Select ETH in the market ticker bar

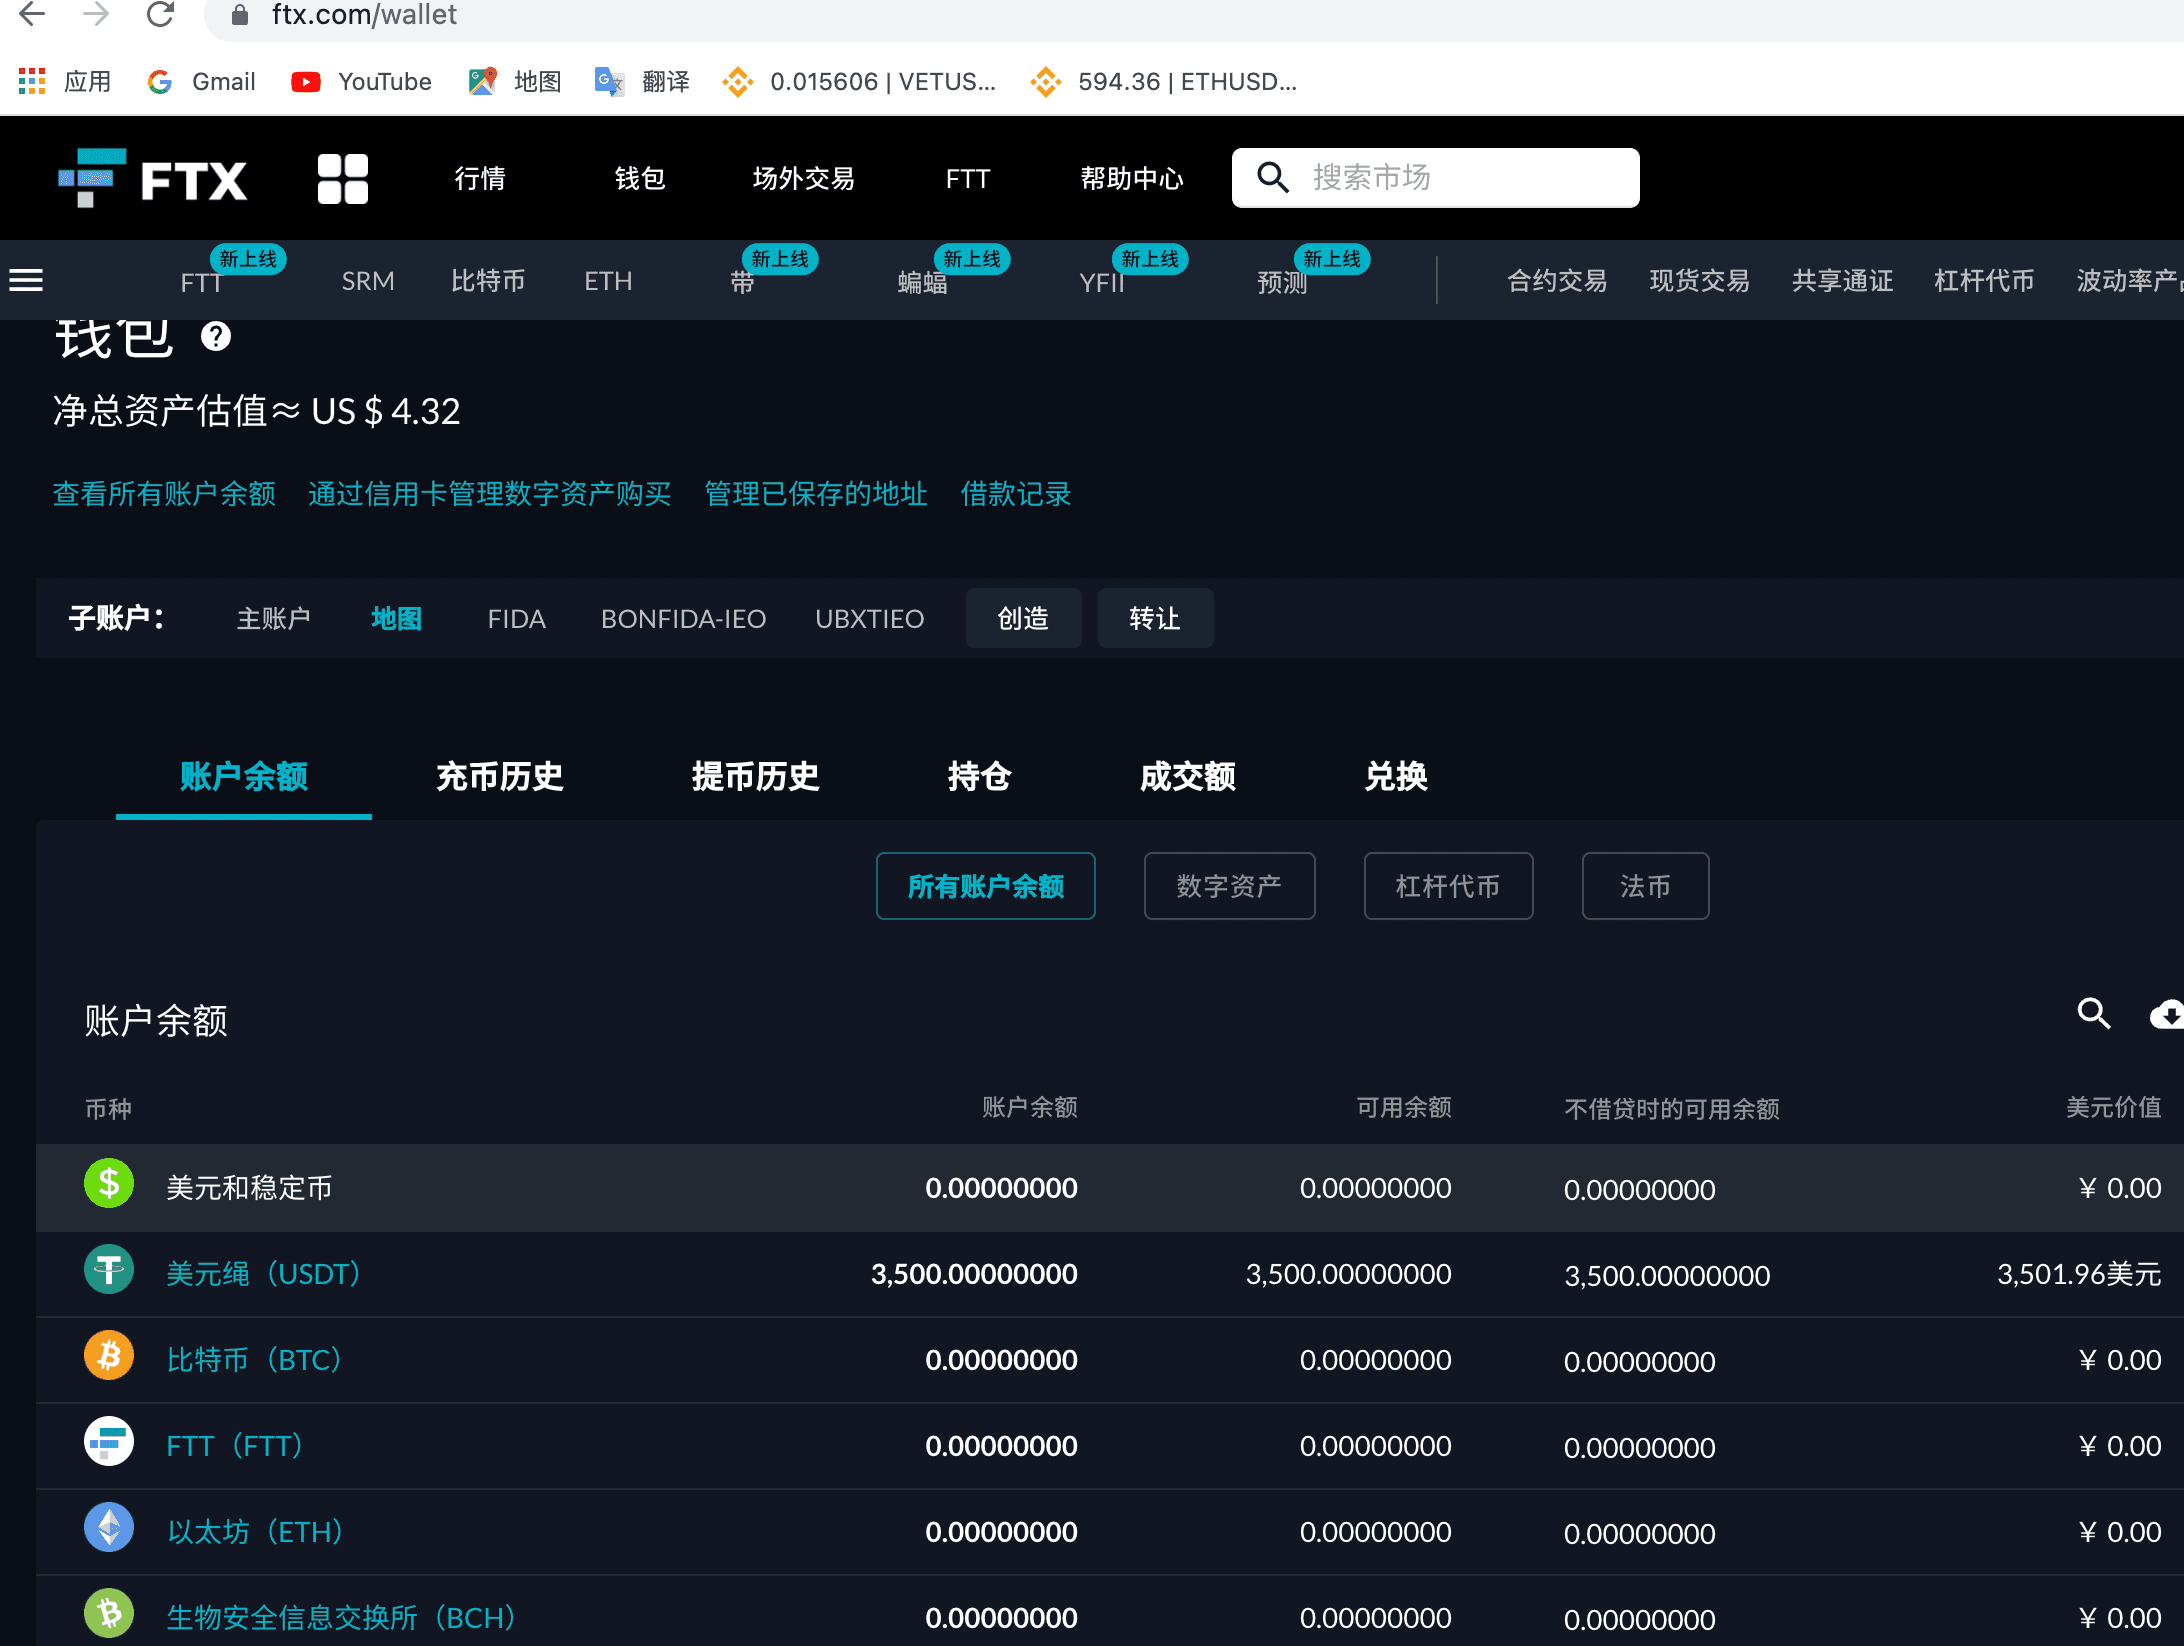pyautogui.click(x=608, y=282)
